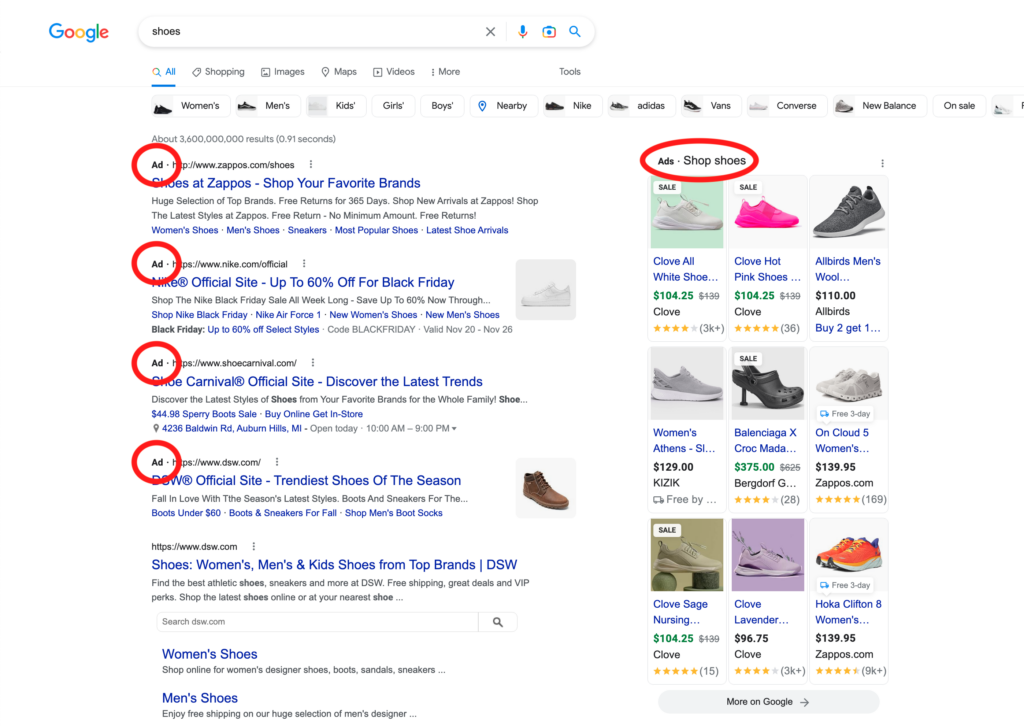Switch to the Maps tab
This screenshot has height=726, width=1024.
click(x=339, y=72)
